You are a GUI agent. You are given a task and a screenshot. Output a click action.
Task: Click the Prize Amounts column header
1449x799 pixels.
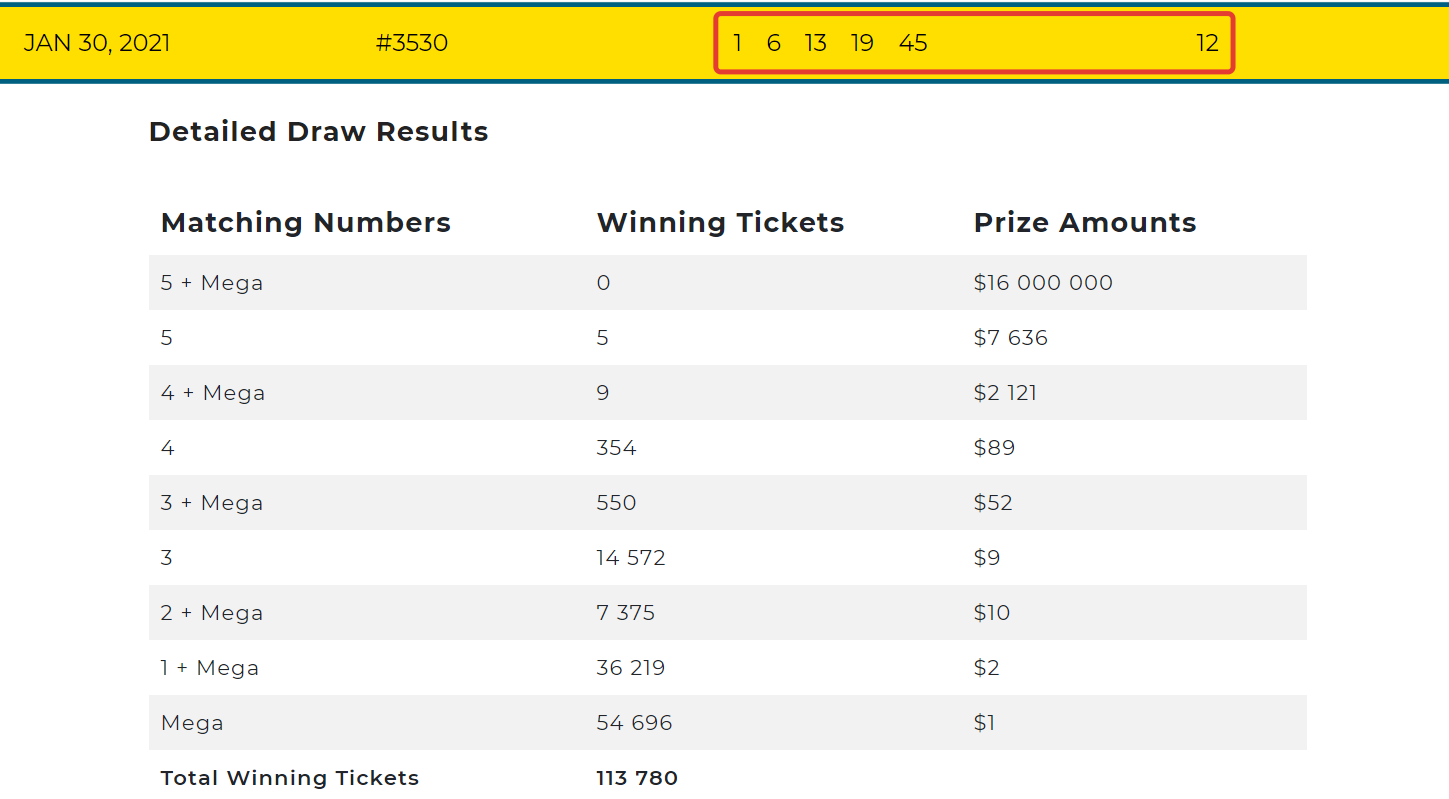pos(1085,222)
